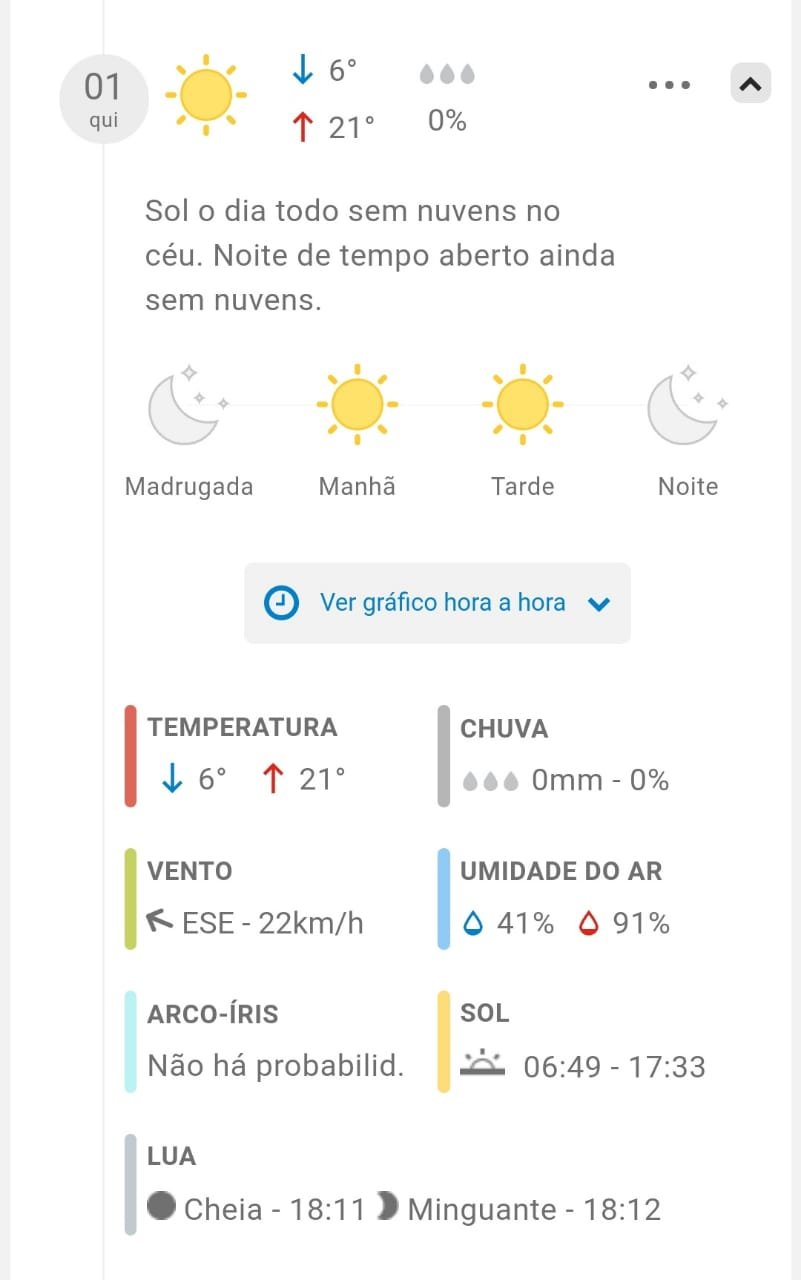Select the Noite moon icon
The width and height of the screenshot is (801, 1280).
point(688,406)
